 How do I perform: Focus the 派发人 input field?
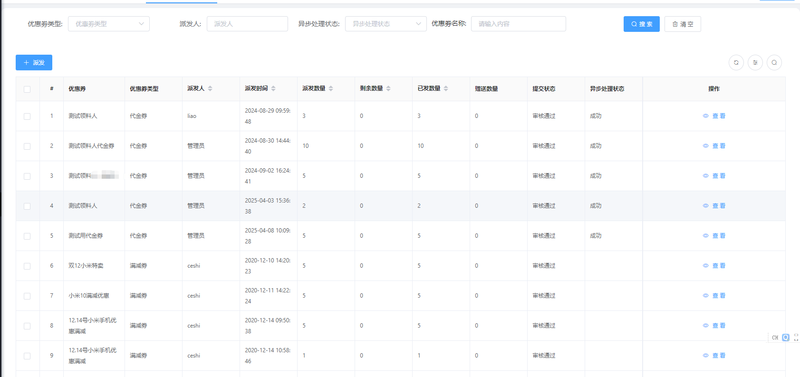tap(247, 24)
